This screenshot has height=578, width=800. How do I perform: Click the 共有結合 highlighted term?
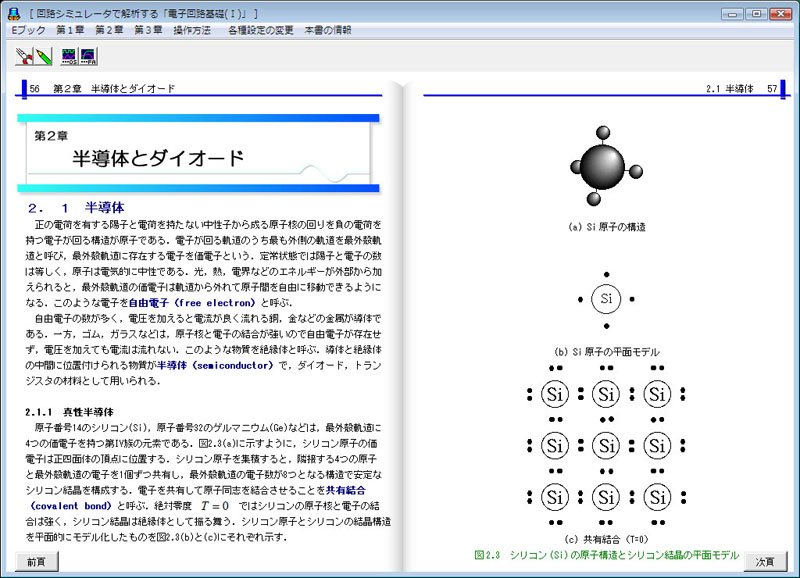pos(345,490)
